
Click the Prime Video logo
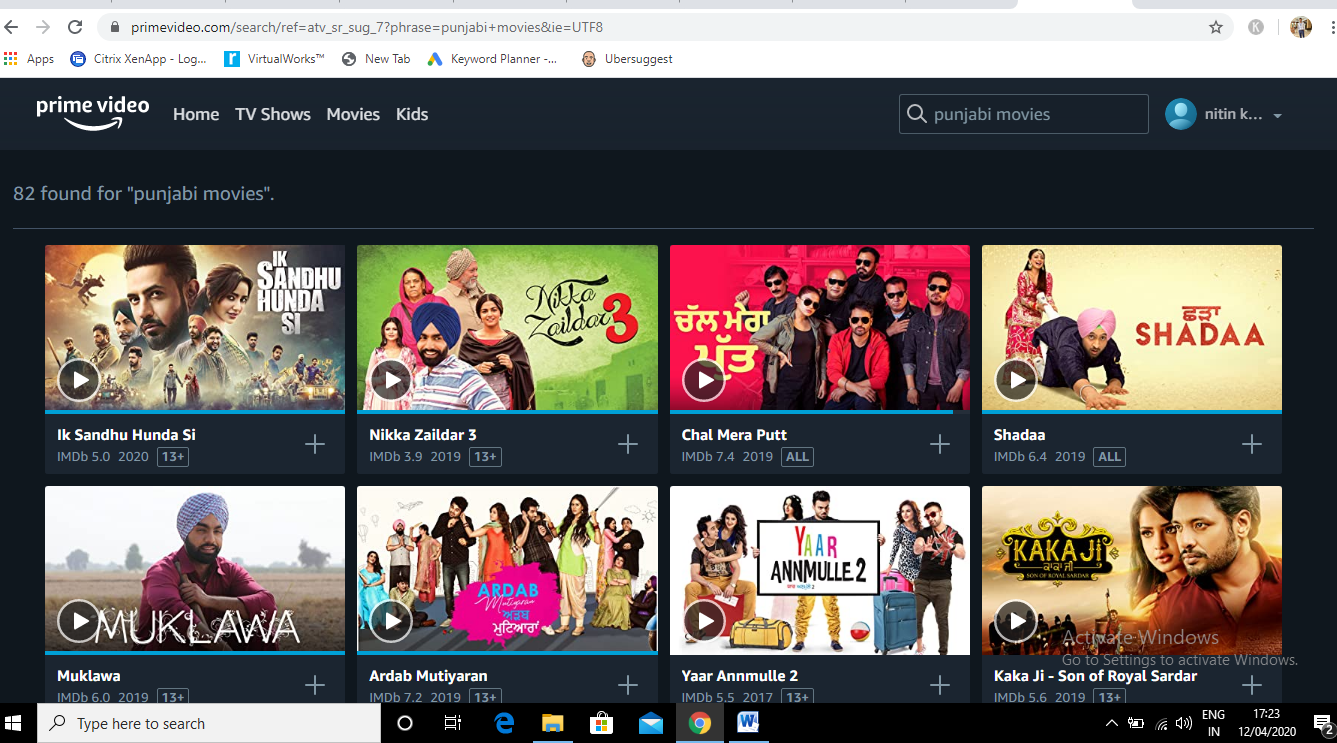tap(93, 113)
